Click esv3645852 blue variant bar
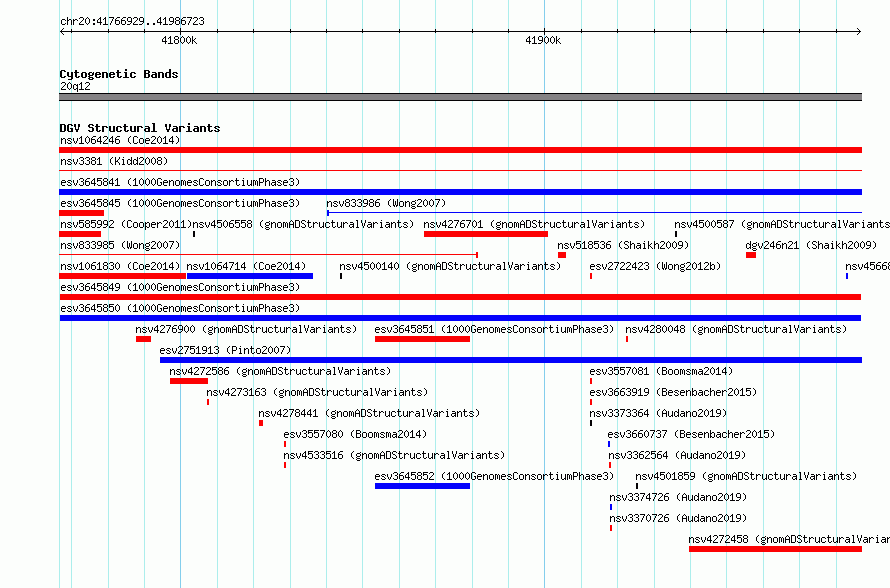 coord(422,486)
